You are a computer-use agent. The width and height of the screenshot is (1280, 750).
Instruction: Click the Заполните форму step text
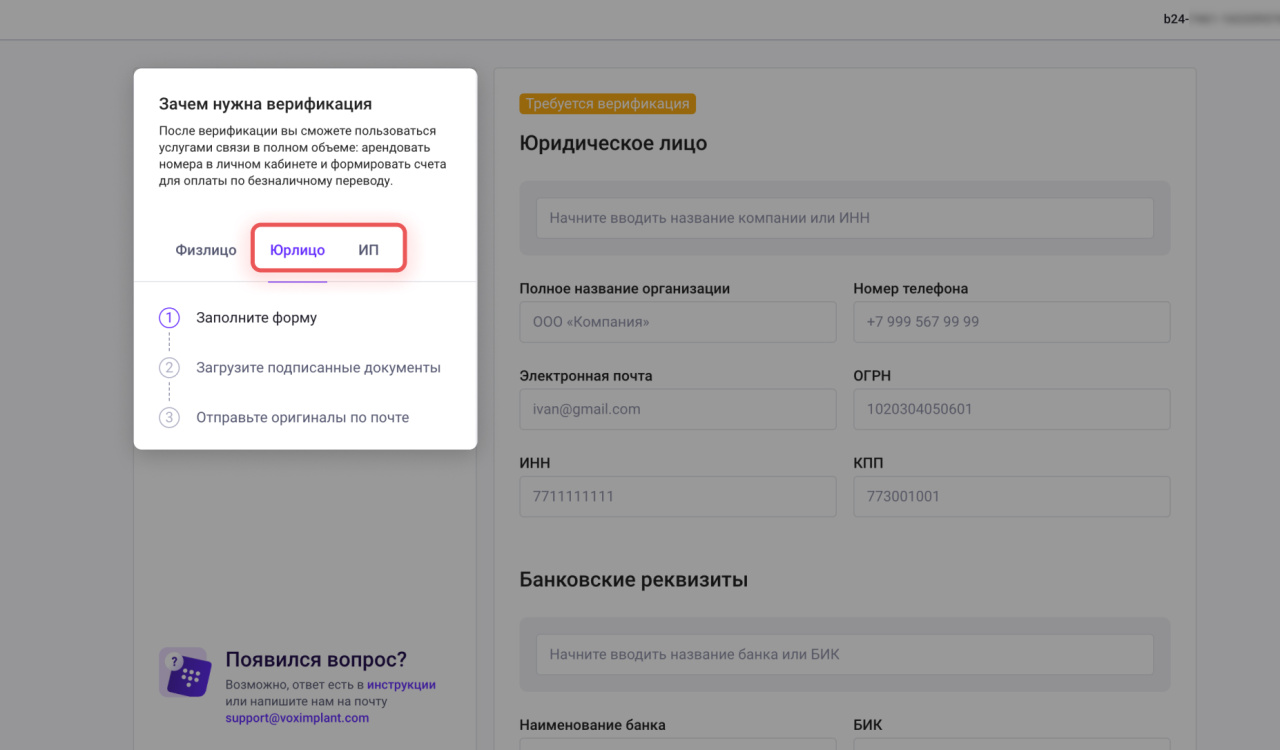tap(256, 318)
